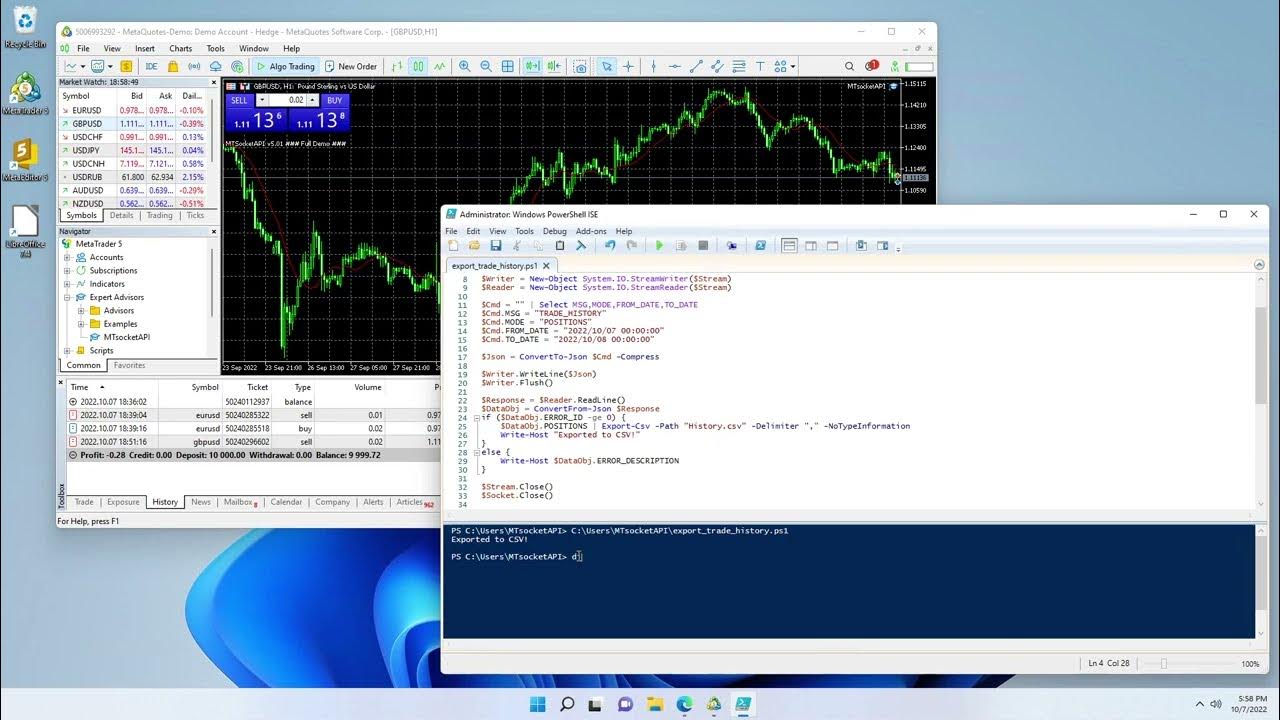
Task: Open PowerShell ISE Debug menu
Action: 554,231
